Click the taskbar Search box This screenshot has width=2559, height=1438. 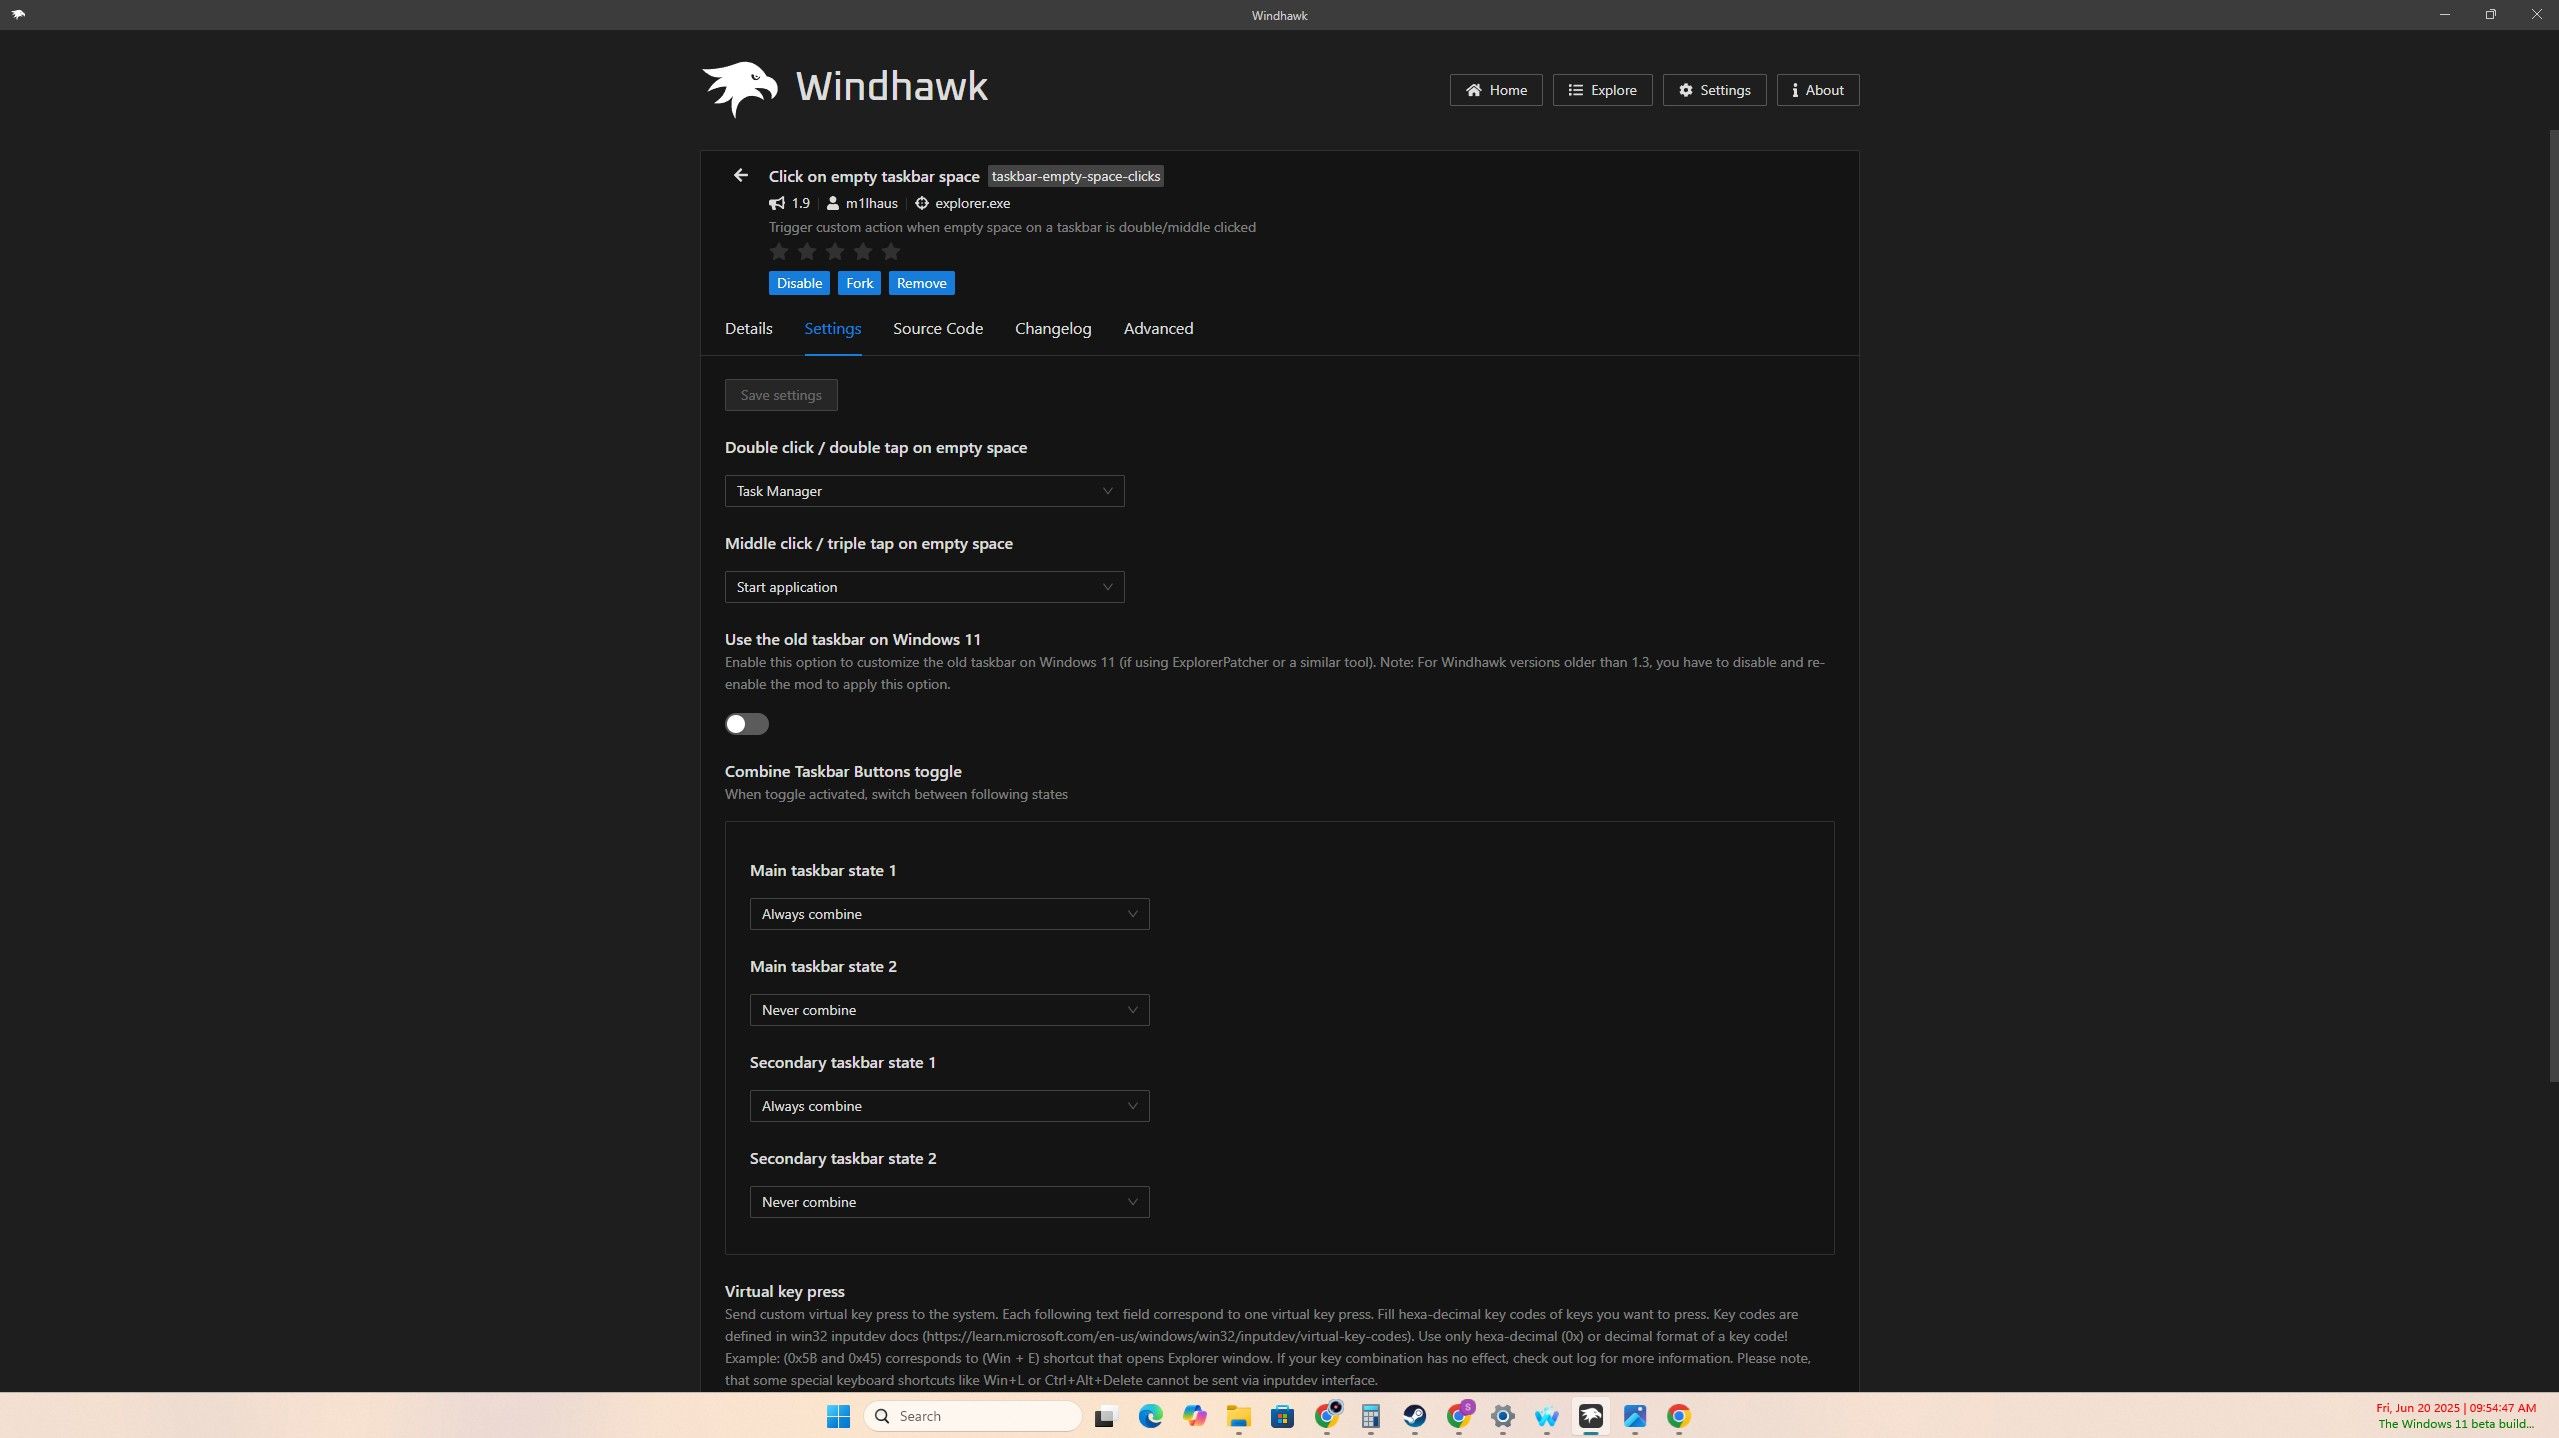tap(972, 1416)
